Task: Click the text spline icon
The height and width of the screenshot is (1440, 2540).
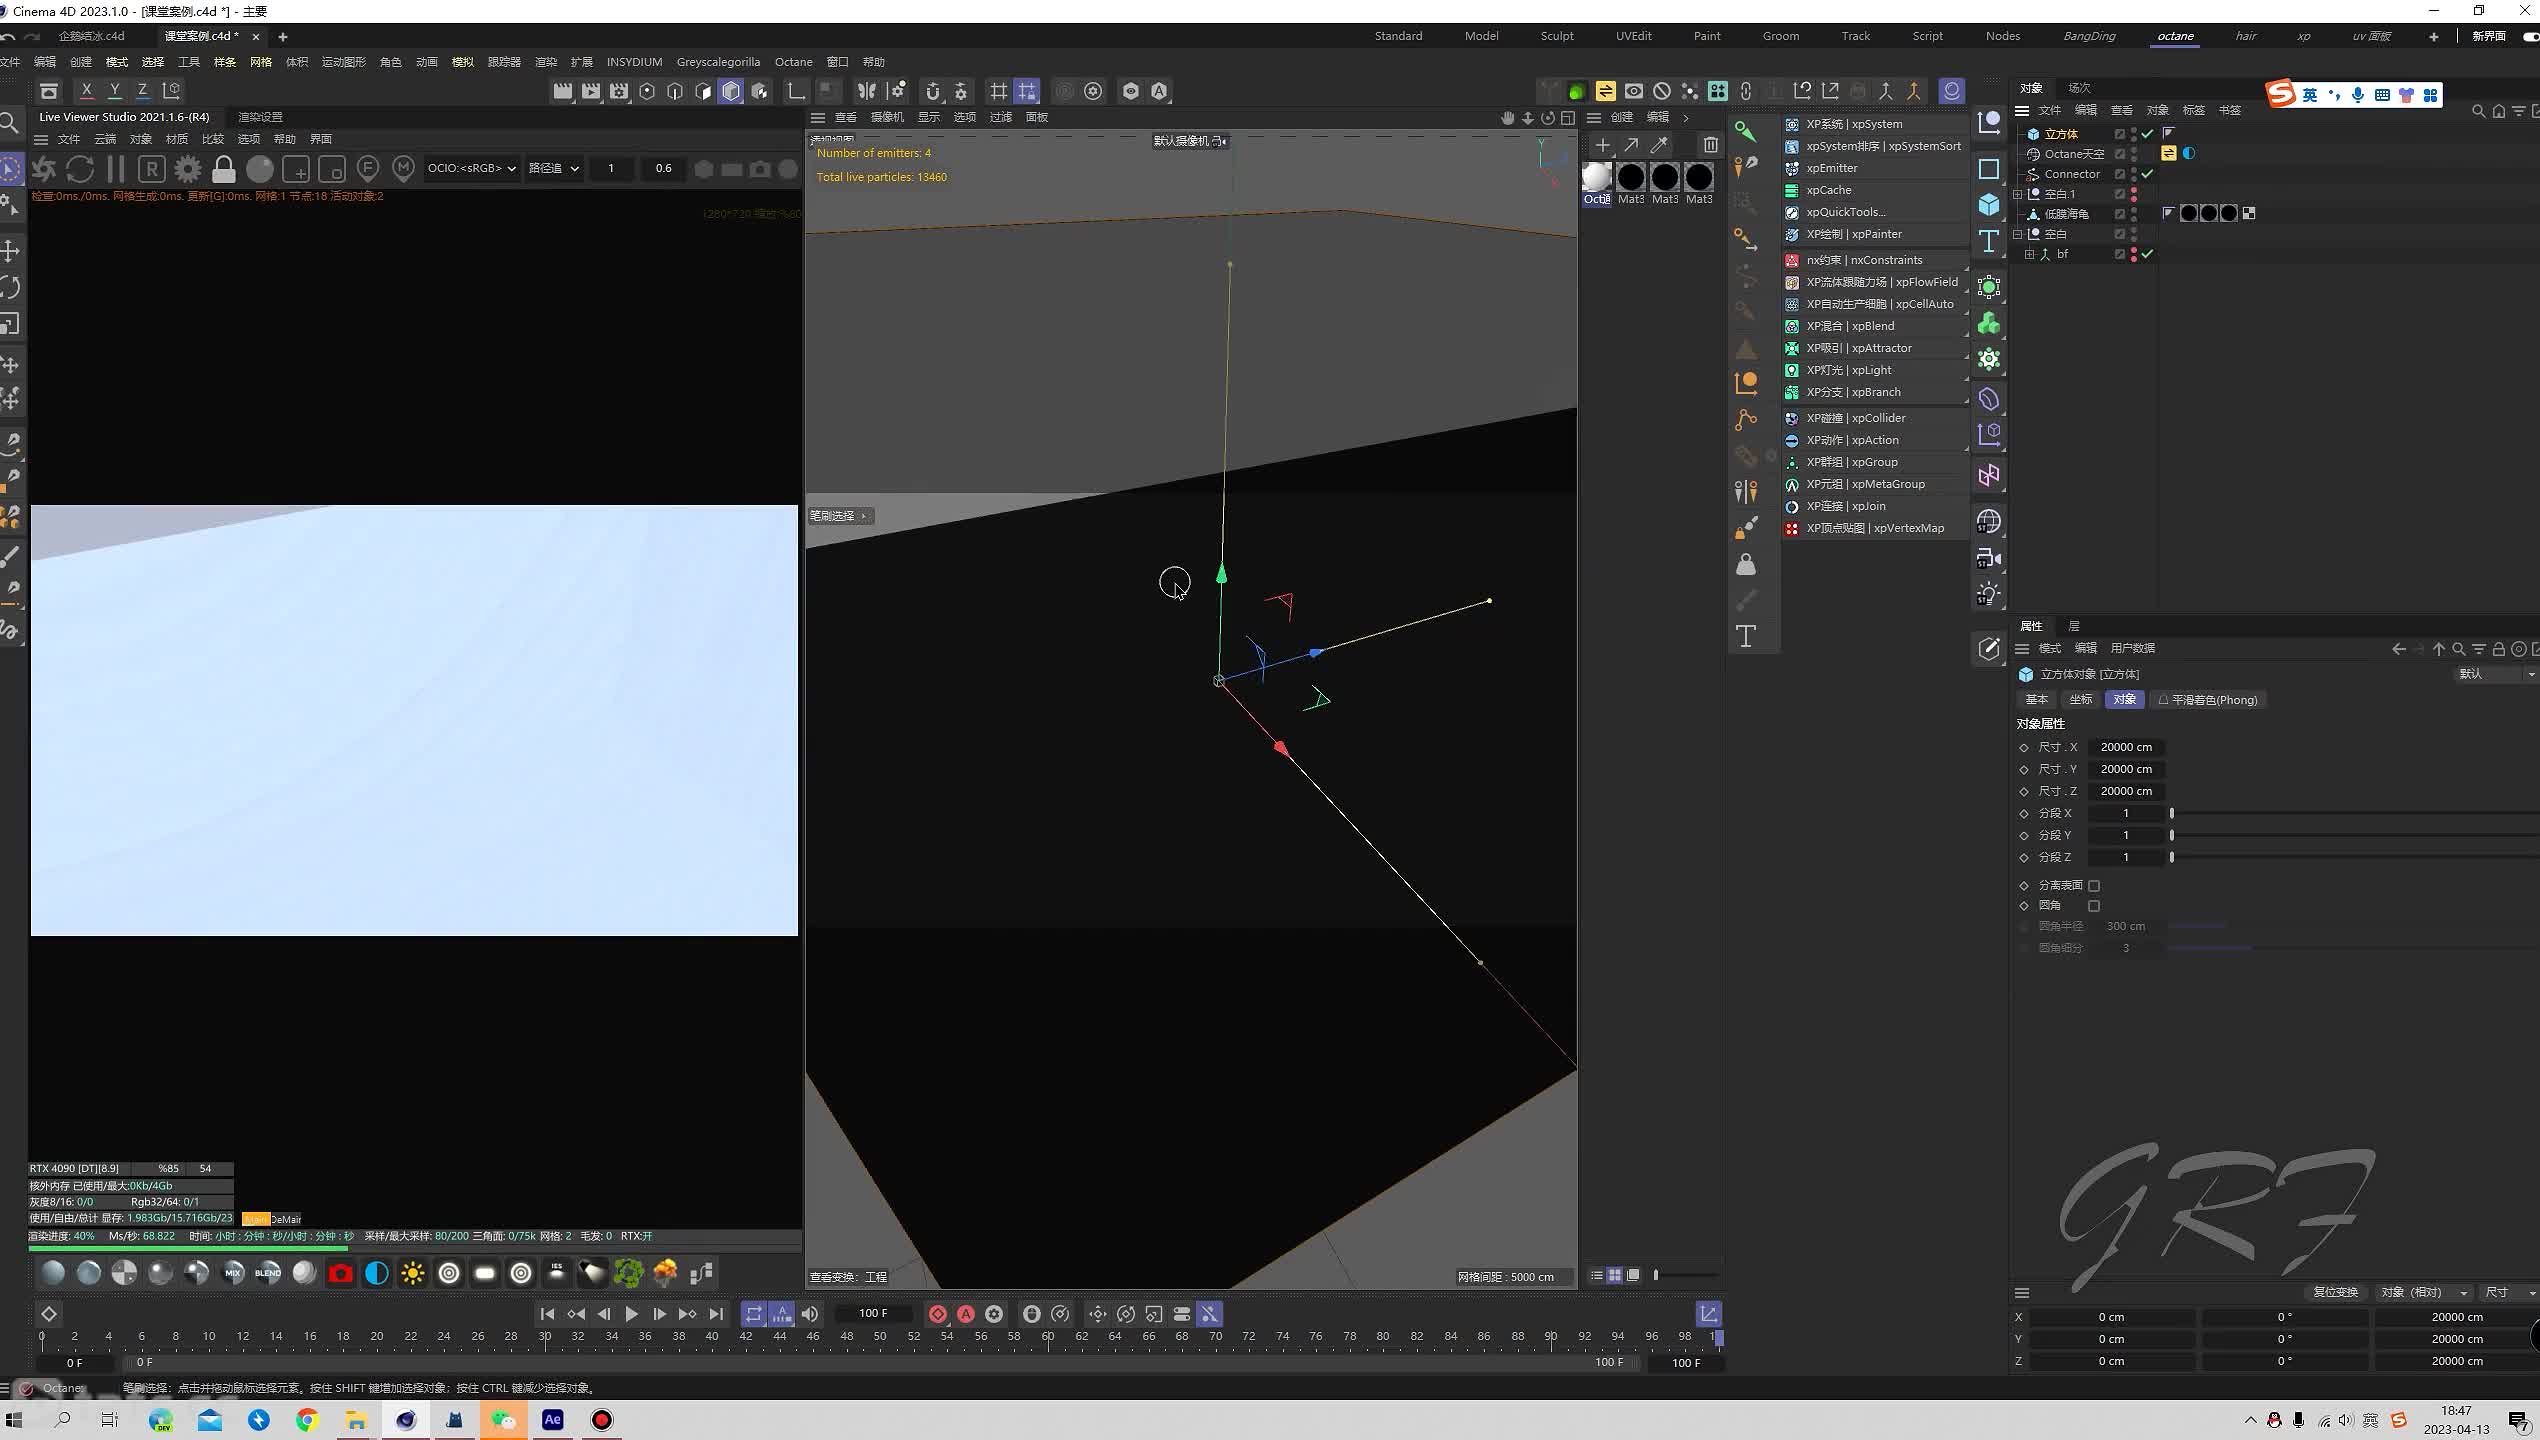Action: click(1989, 241)
